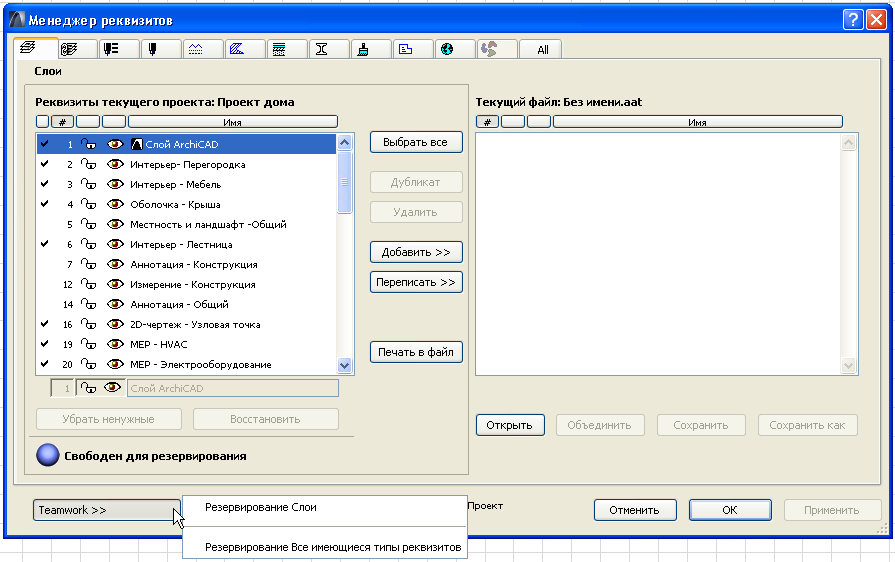The width and height of the screenshot is (895, 562).
Task: Click the Добавить >> button
Action: 416,252
